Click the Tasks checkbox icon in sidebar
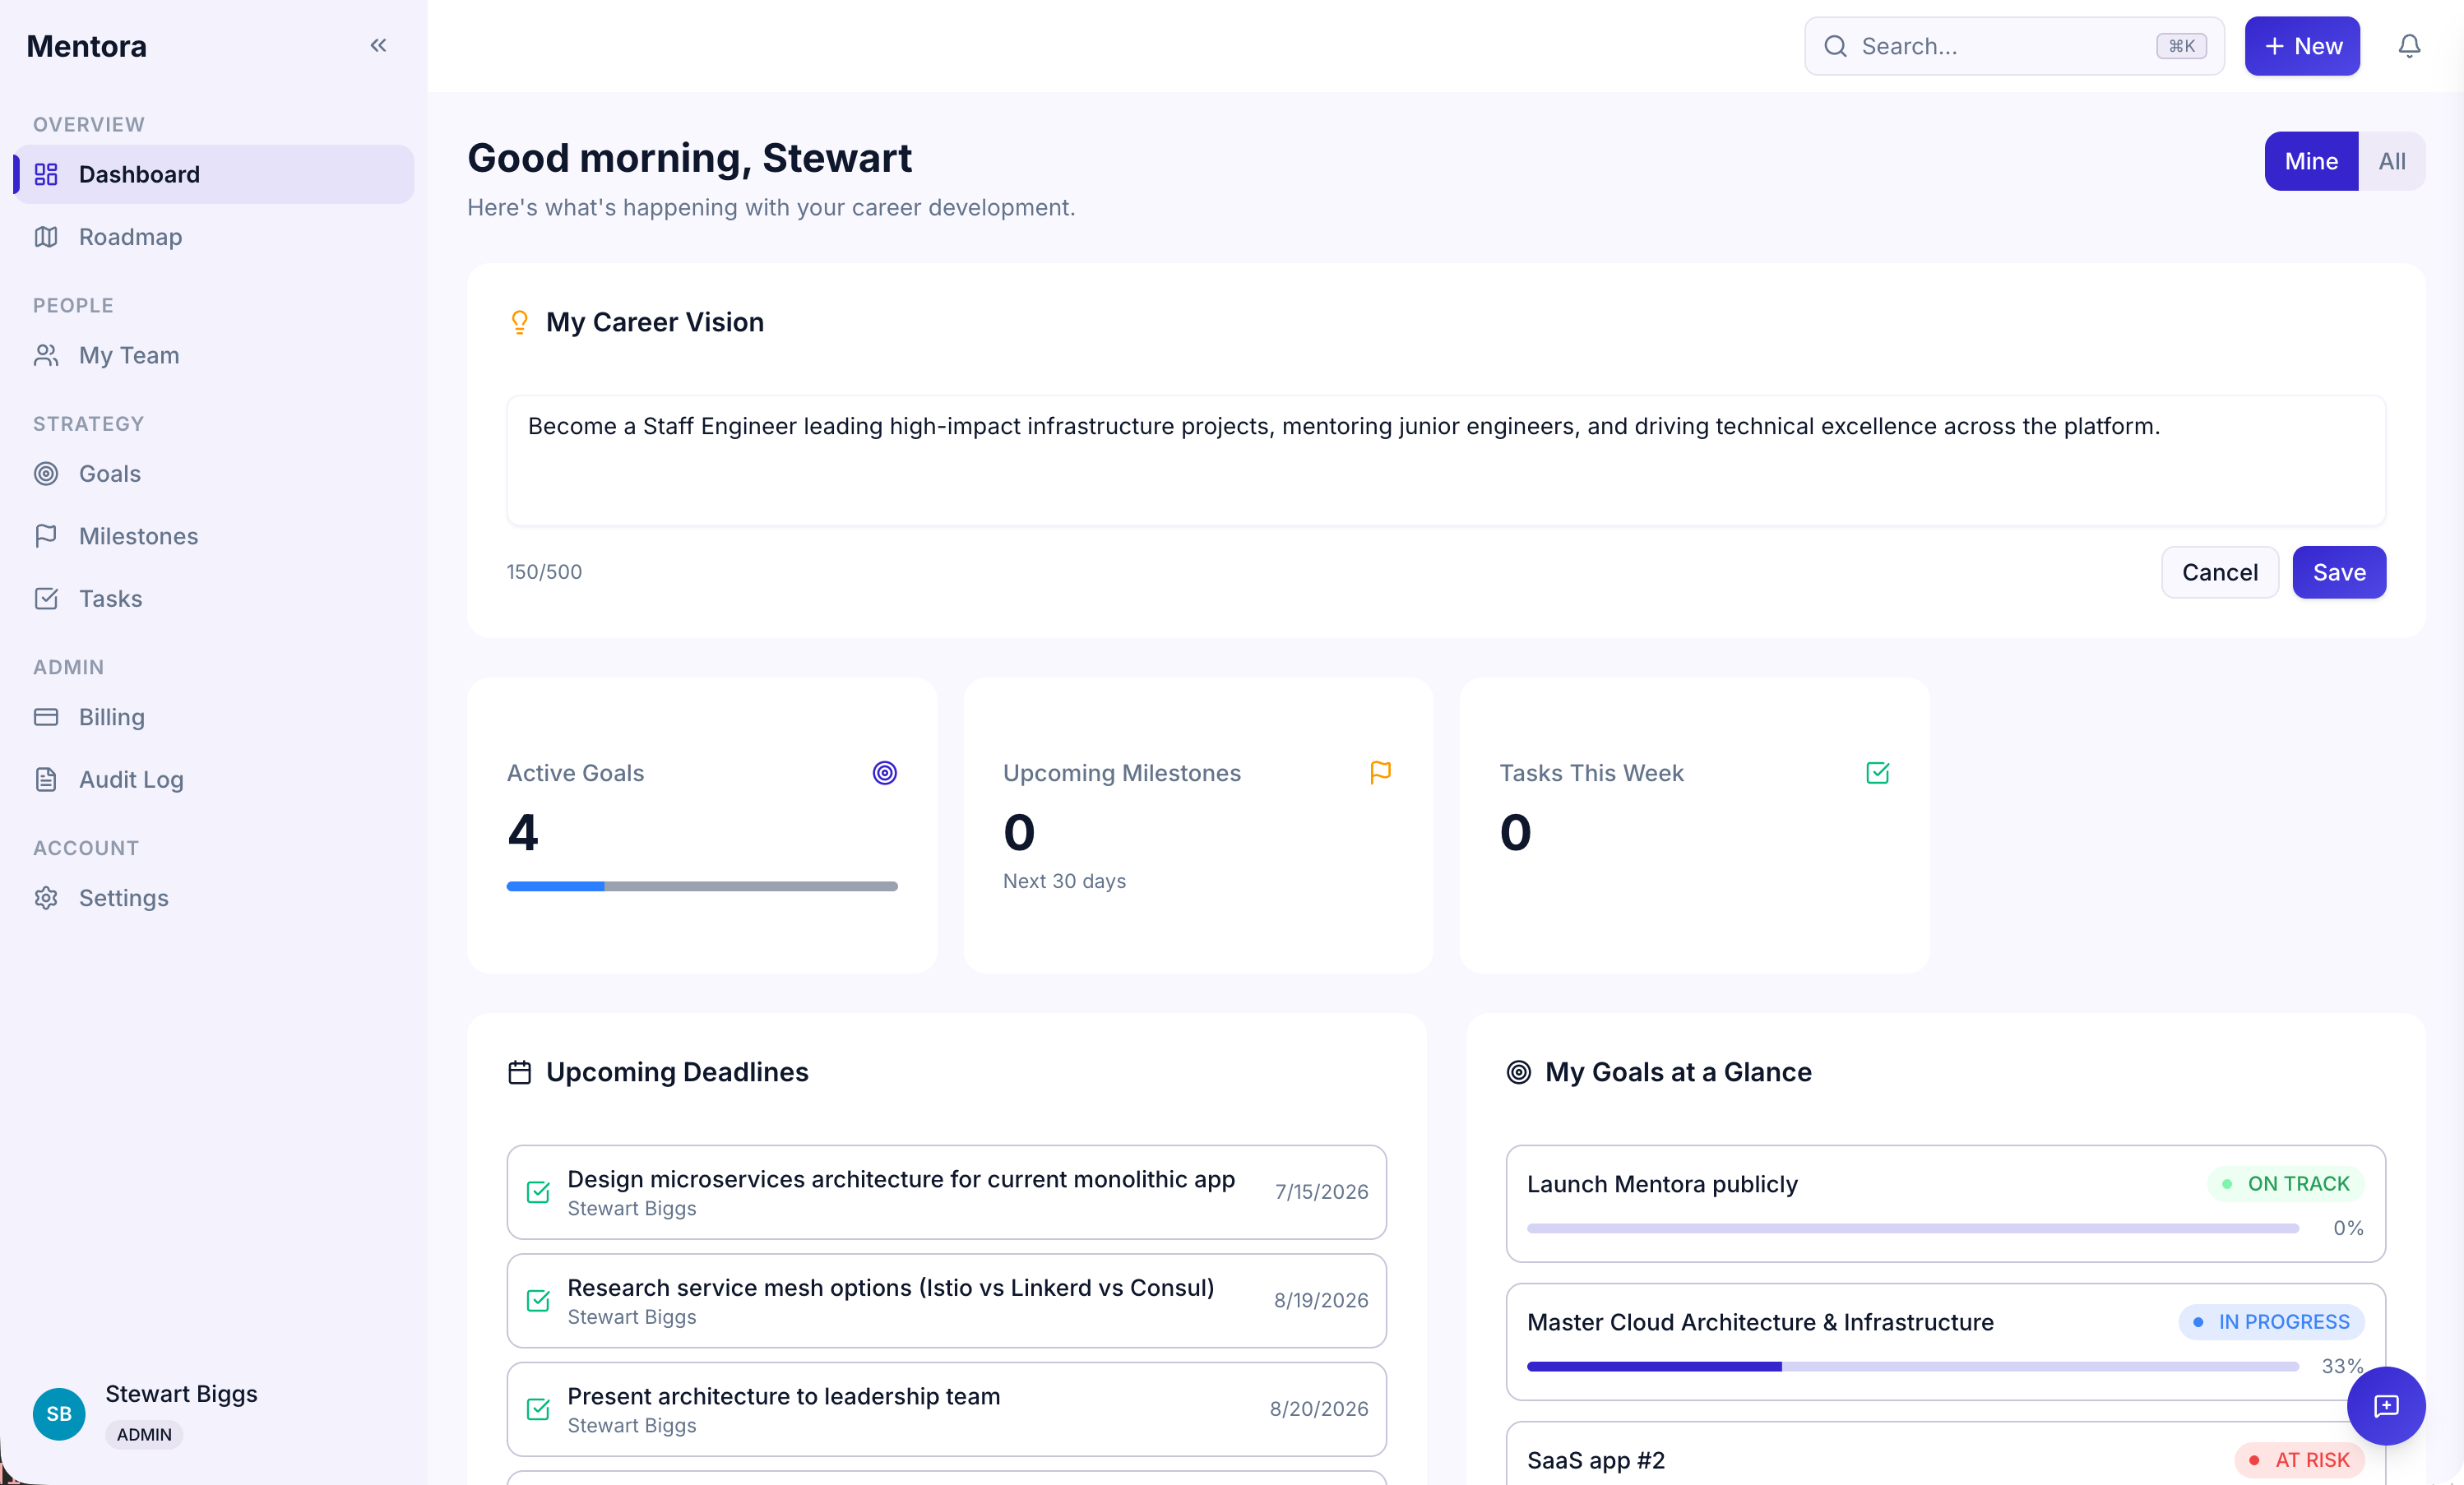Screen dimensions: 2464x1485 point(46,599)
